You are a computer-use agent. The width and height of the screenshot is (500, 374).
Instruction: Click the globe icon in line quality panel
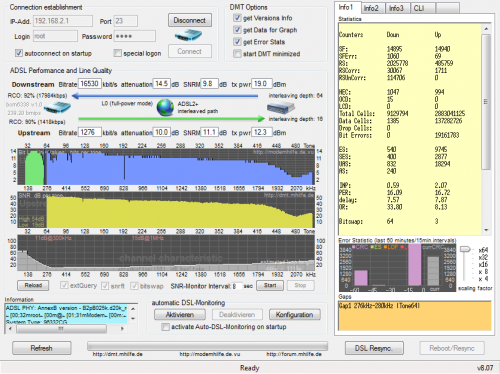click(165, 107)
